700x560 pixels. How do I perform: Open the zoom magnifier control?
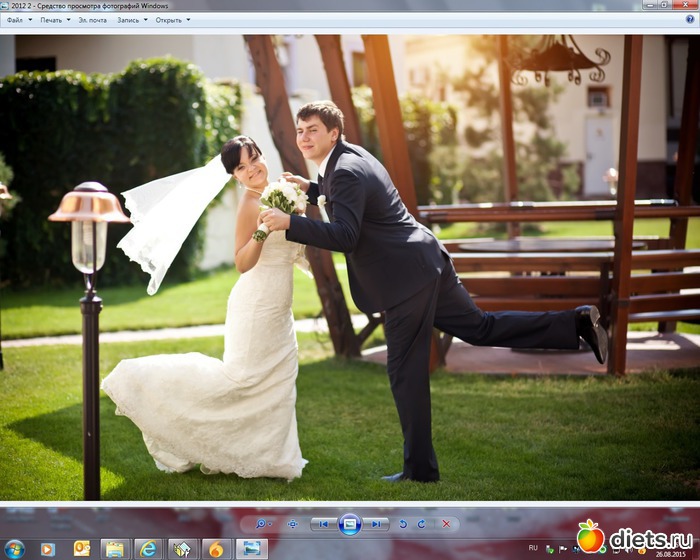pyautogui.click(x=263, y=523)
